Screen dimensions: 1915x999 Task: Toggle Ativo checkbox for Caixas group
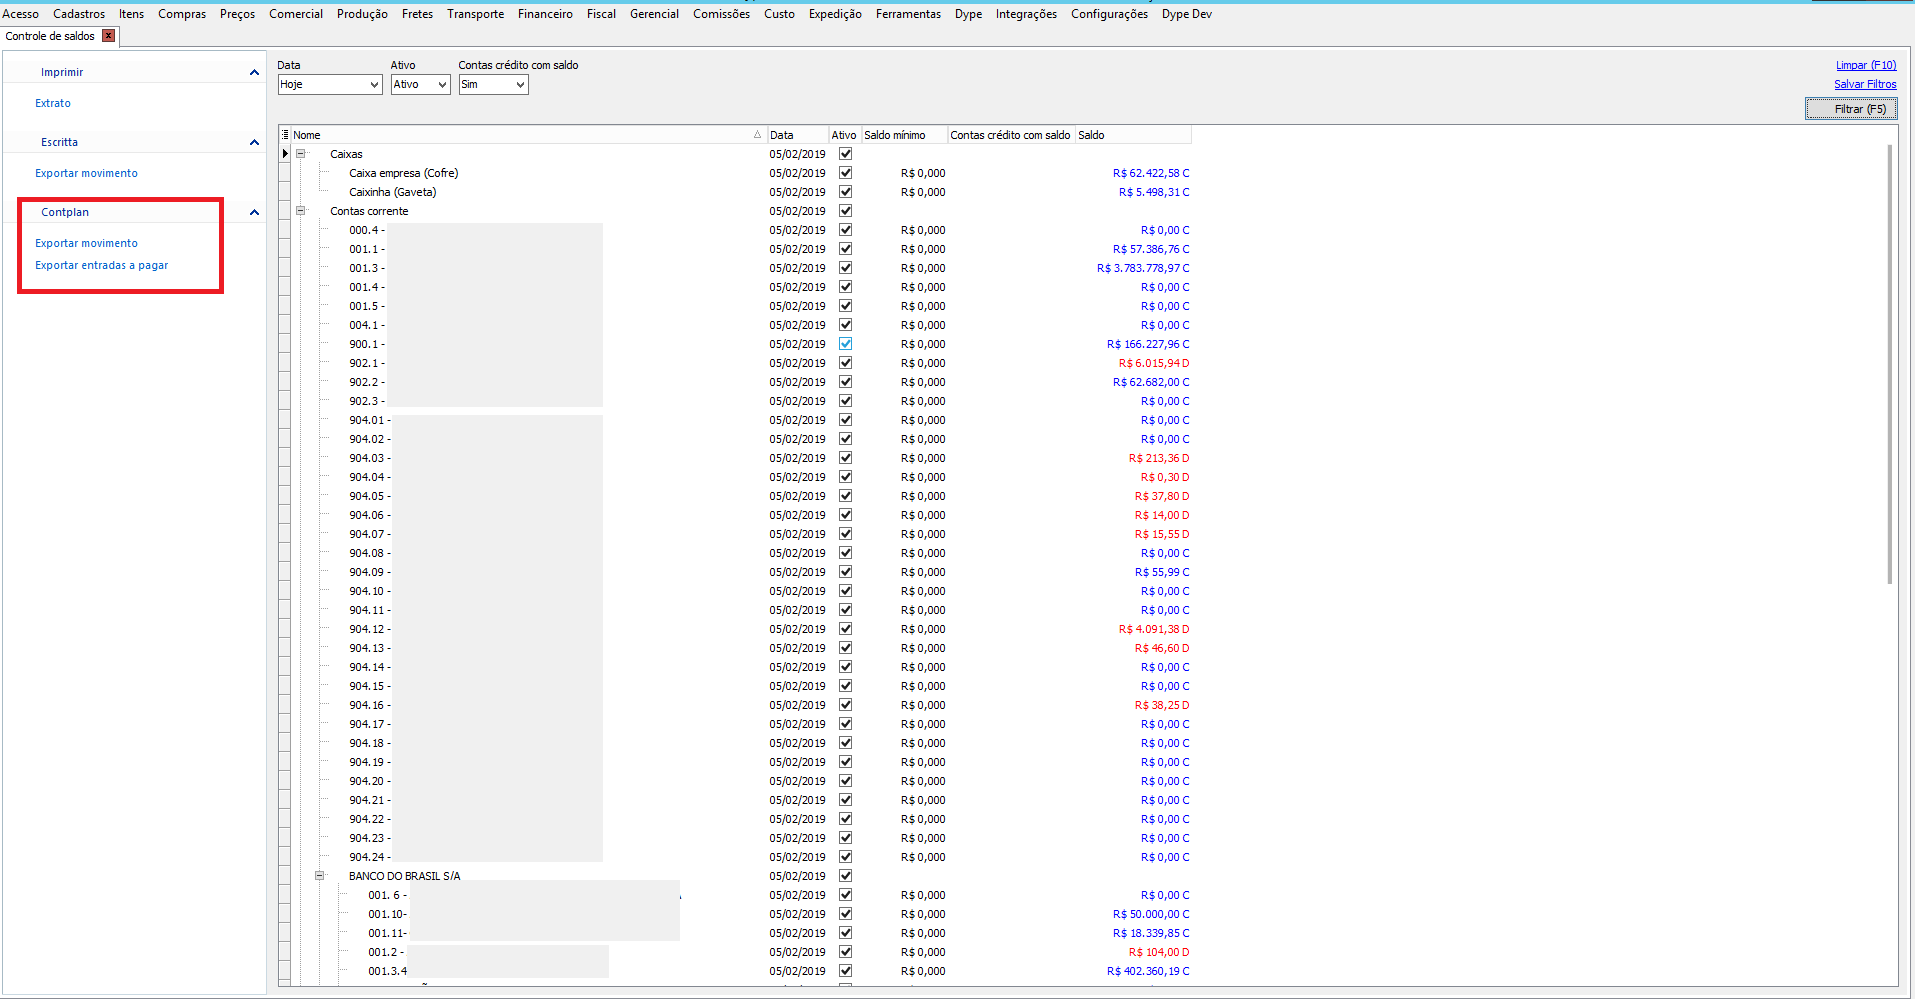pyautogui.click(x=845, y=154)
